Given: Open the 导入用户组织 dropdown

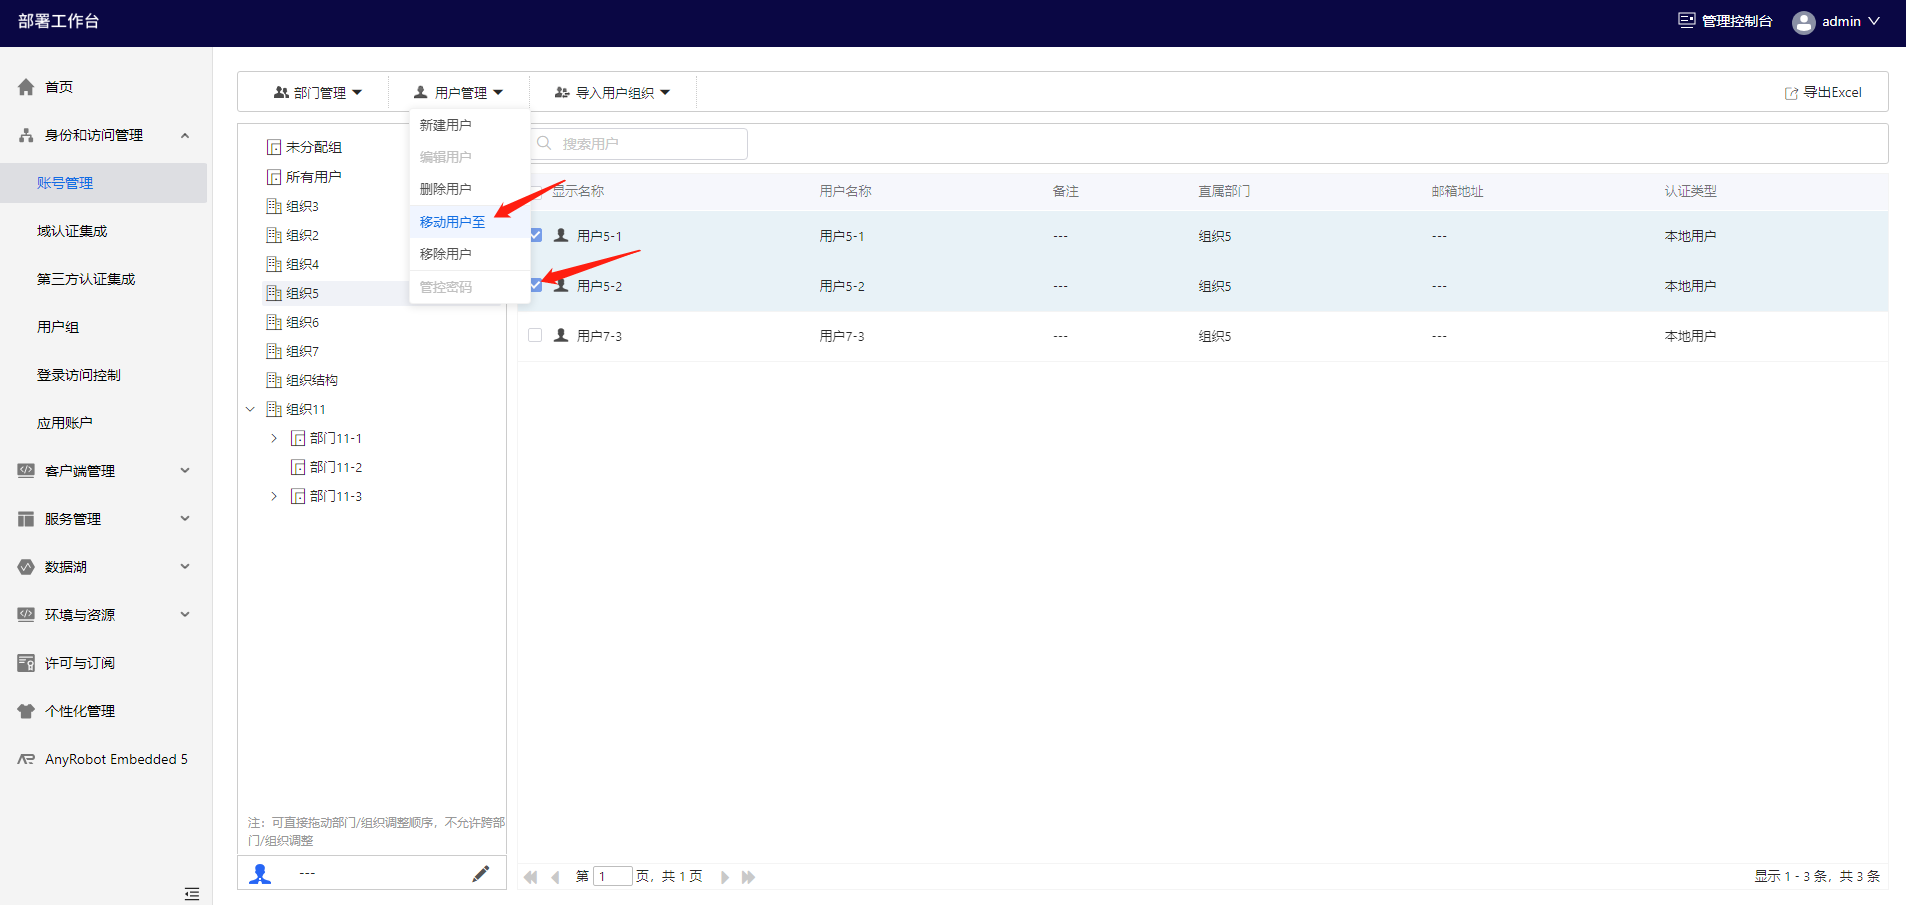Looking at the screenshot, I should pyautogui.click(x=612, y=92).
